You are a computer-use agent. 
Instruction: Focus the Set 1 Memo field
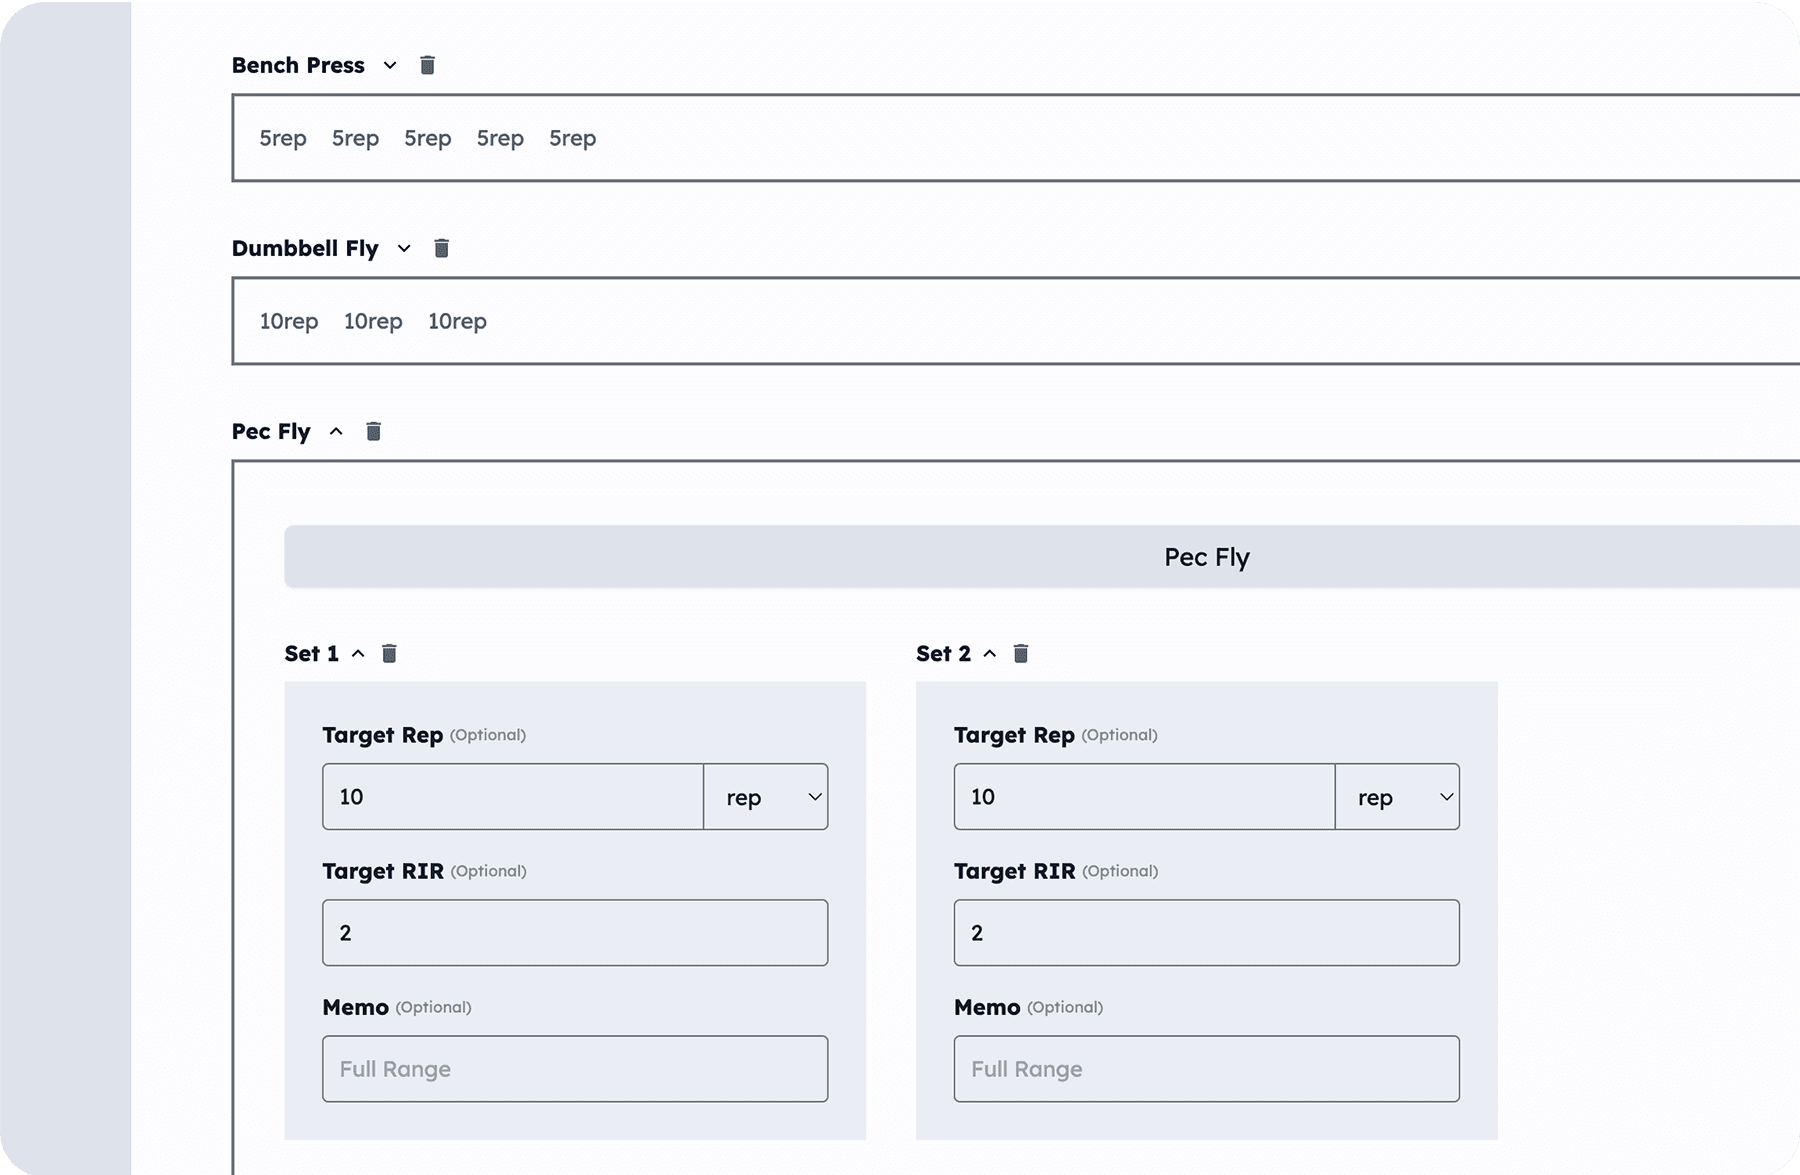575,1069
